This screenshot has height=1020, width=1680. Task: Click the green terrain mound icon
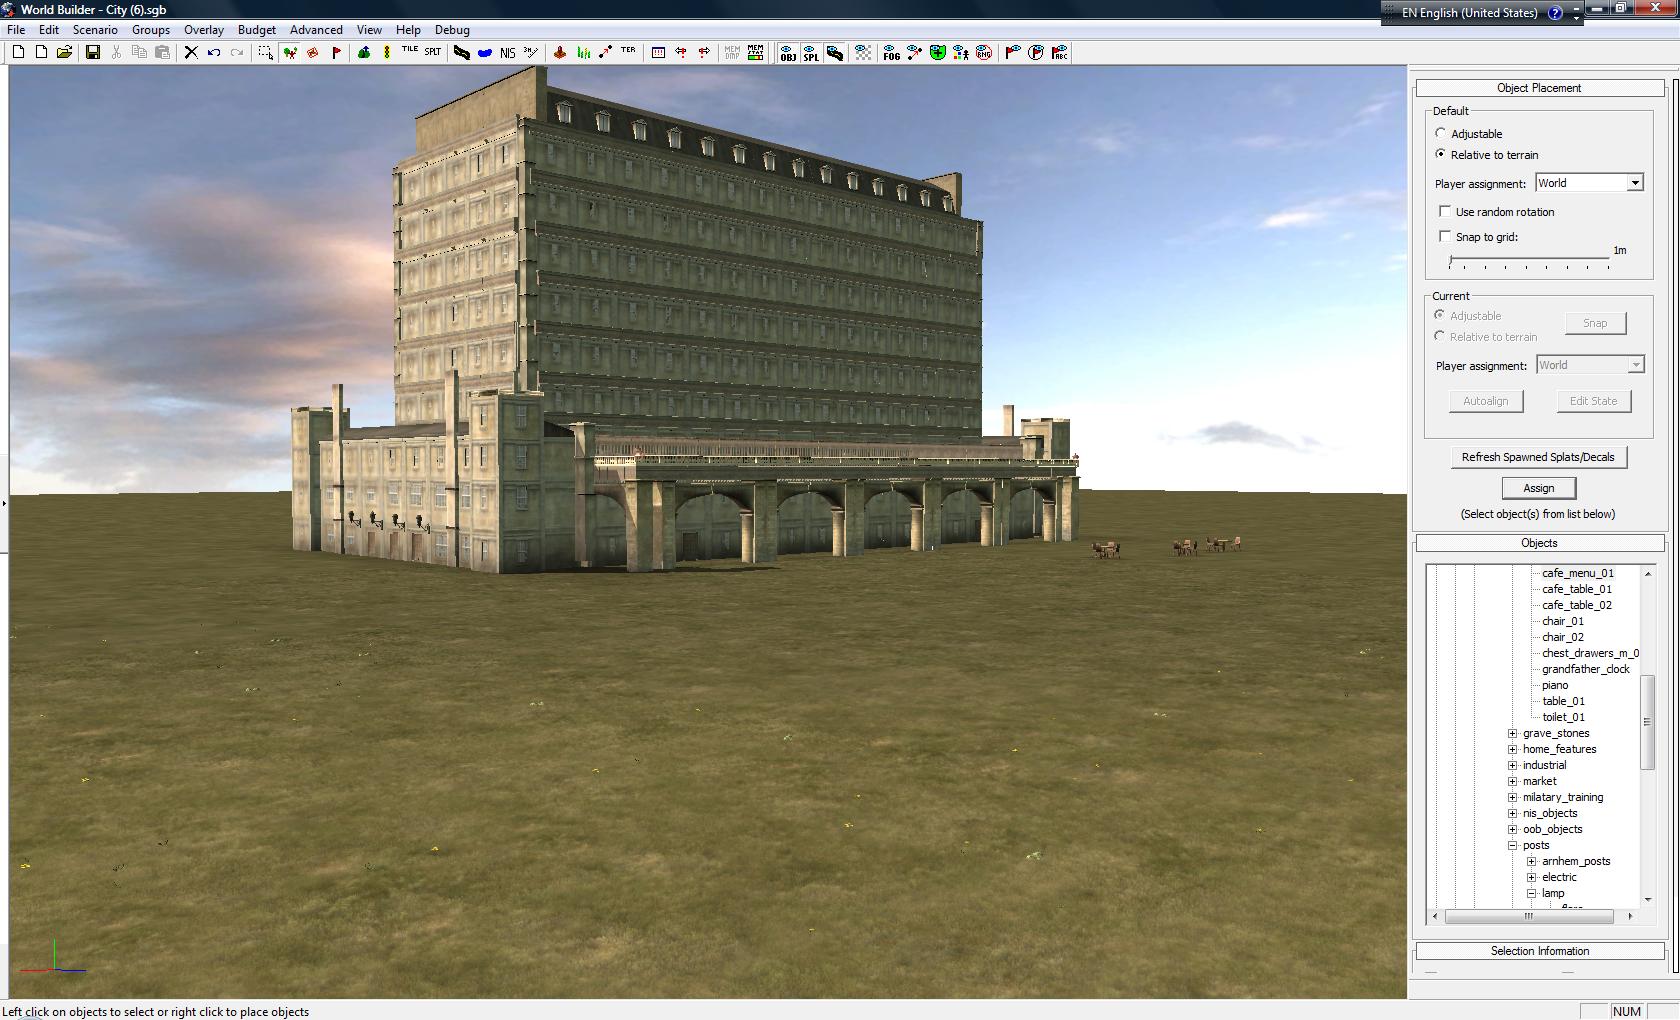click(x=364, y=53)
